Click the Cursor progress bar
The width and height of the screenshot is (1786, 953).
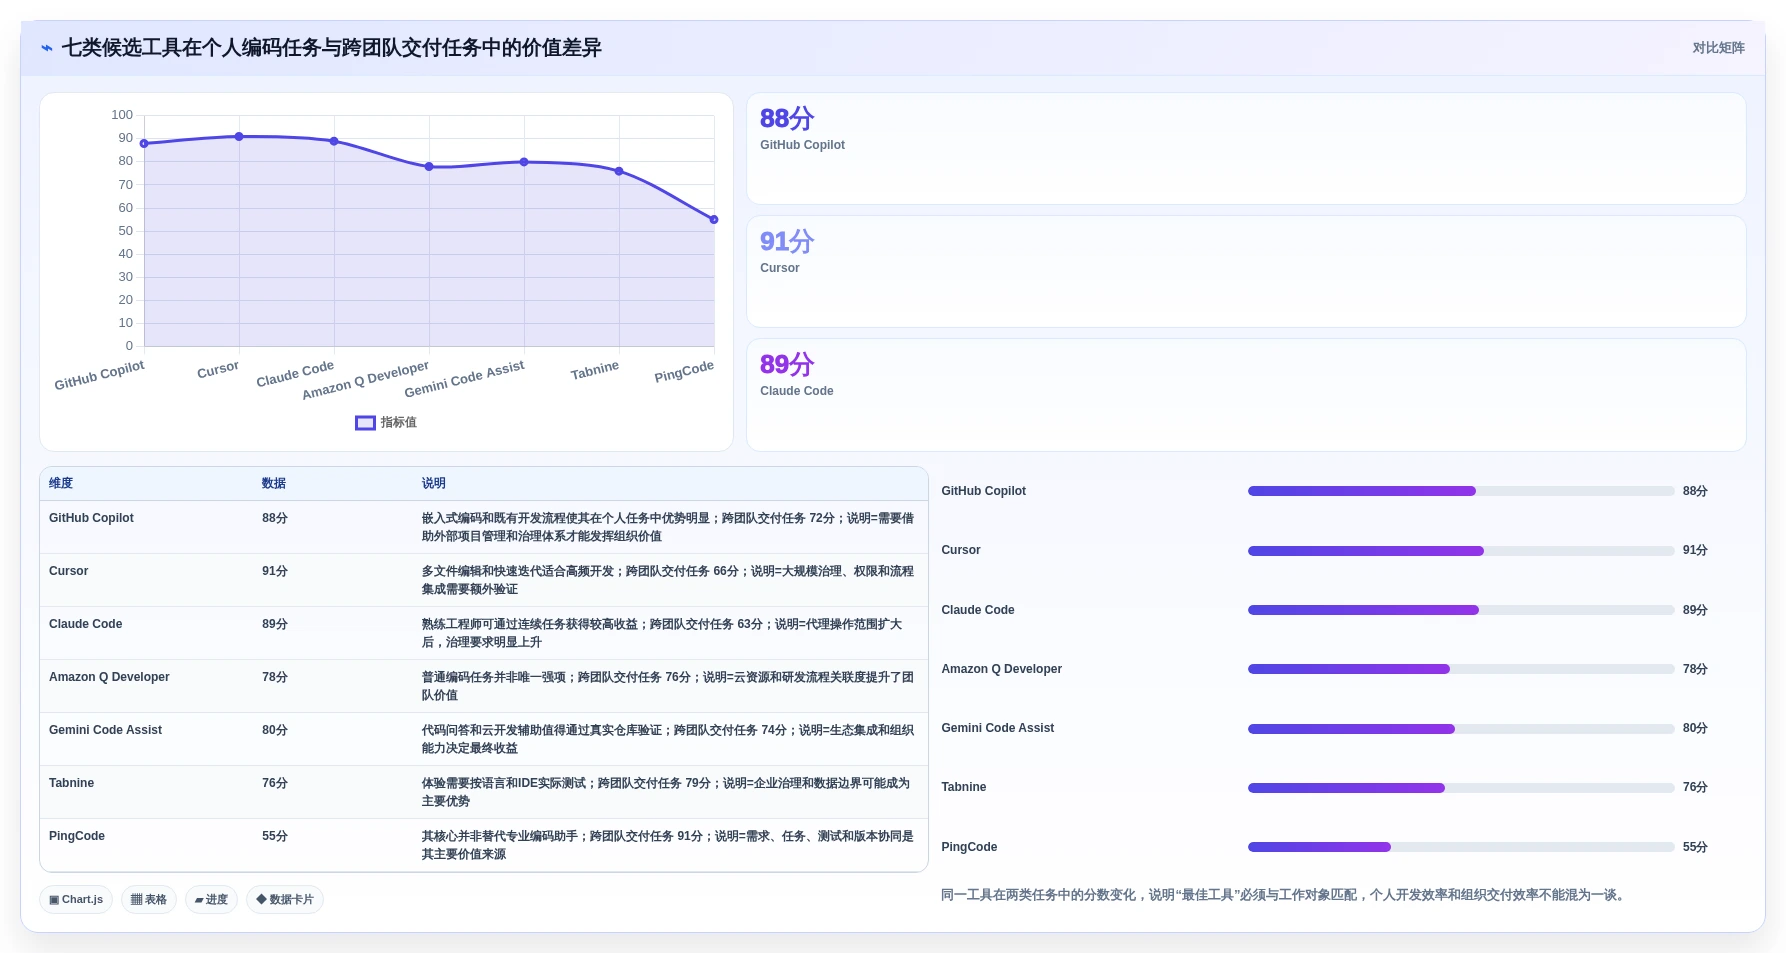pos(1461,551)
